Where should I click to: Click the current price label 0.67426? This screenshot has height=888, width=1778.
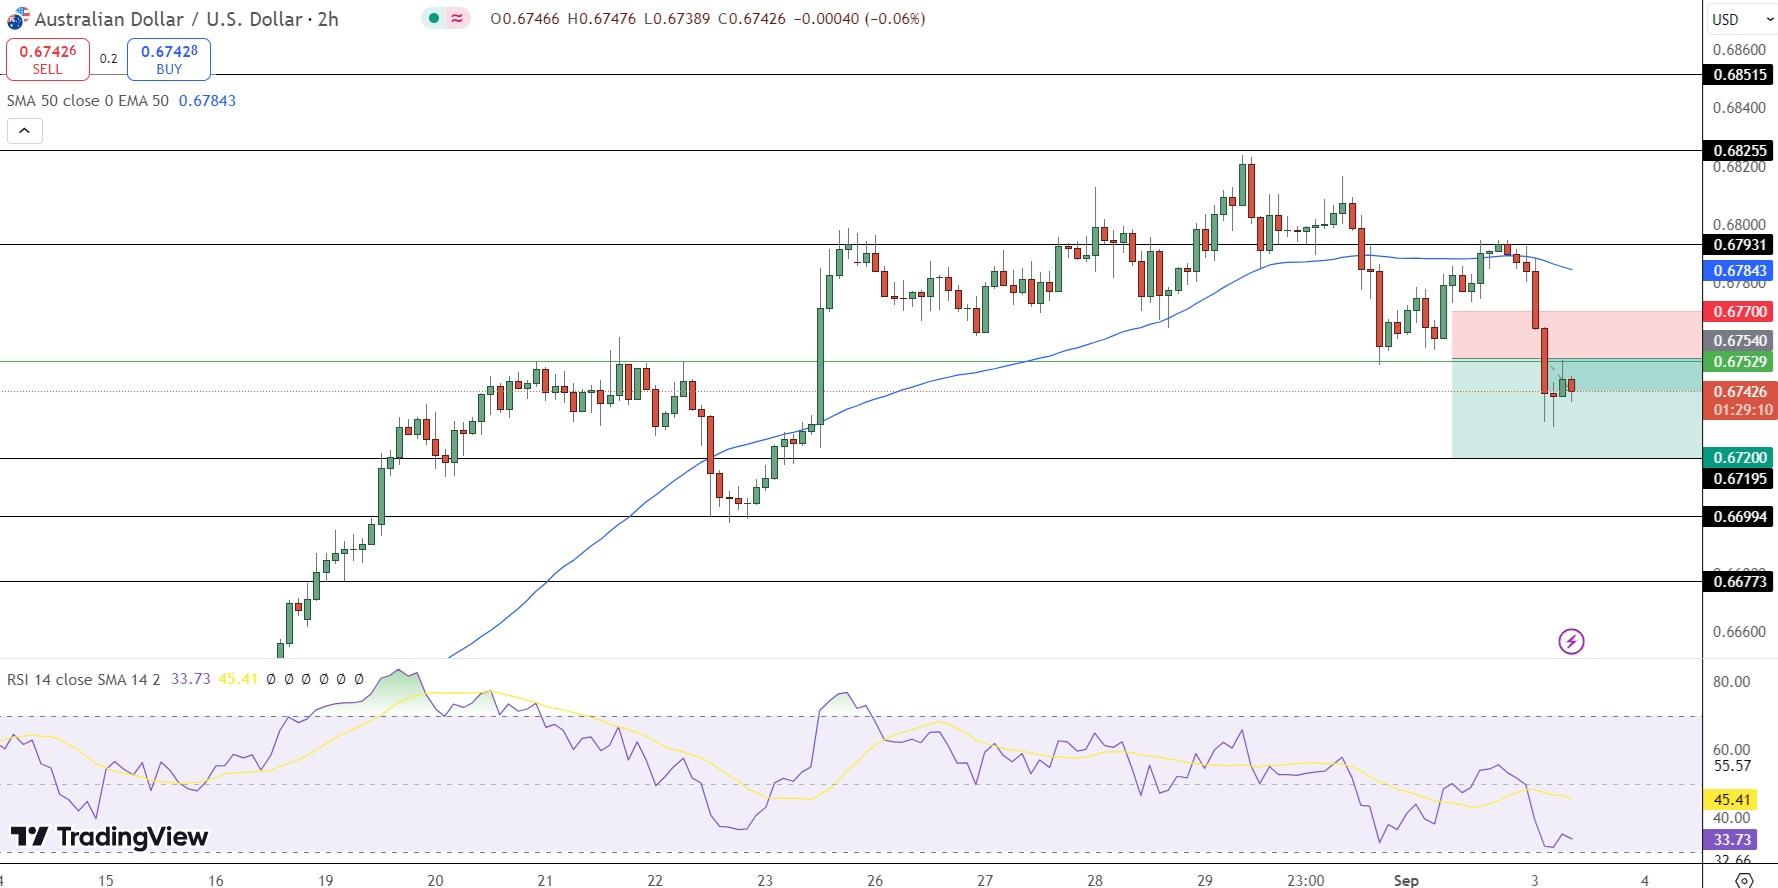(1739, 391)
